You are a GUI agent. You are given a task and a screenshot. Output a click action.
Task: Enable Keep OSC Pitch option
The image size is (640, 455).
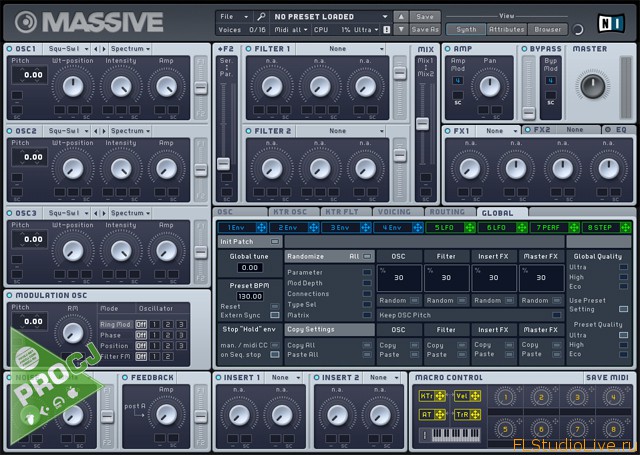coord(557,315)
